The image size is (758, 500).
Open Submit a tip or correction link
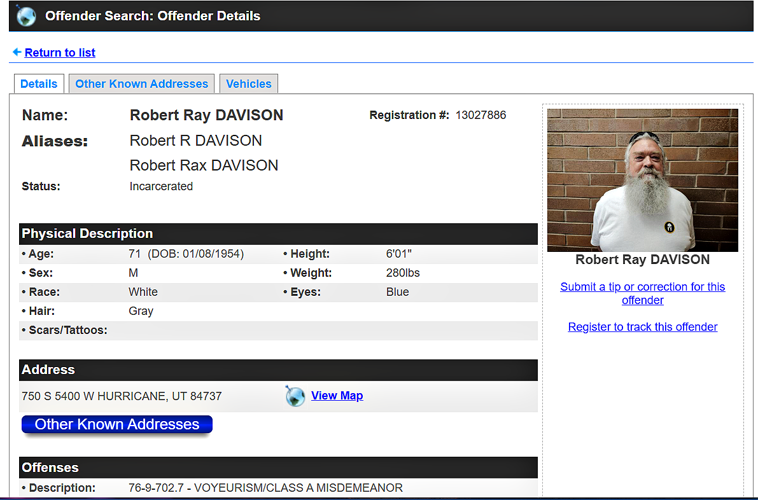642,293
